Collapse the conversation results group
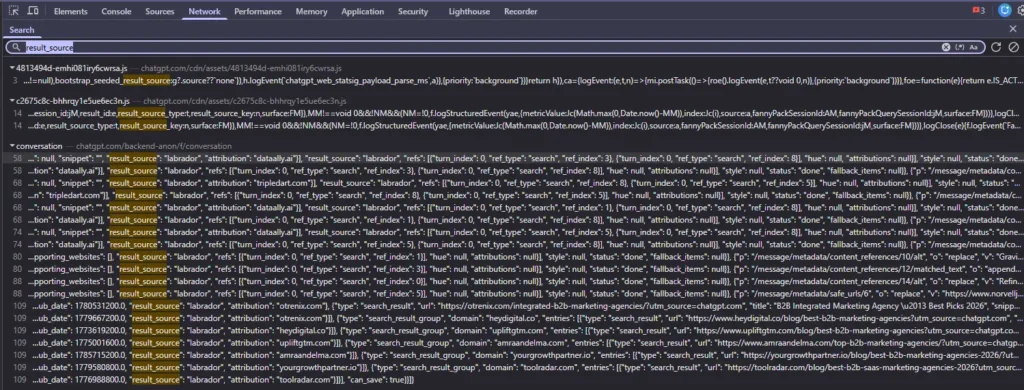The width and height of the screenshot is (1024, 390). click(12, 146)
